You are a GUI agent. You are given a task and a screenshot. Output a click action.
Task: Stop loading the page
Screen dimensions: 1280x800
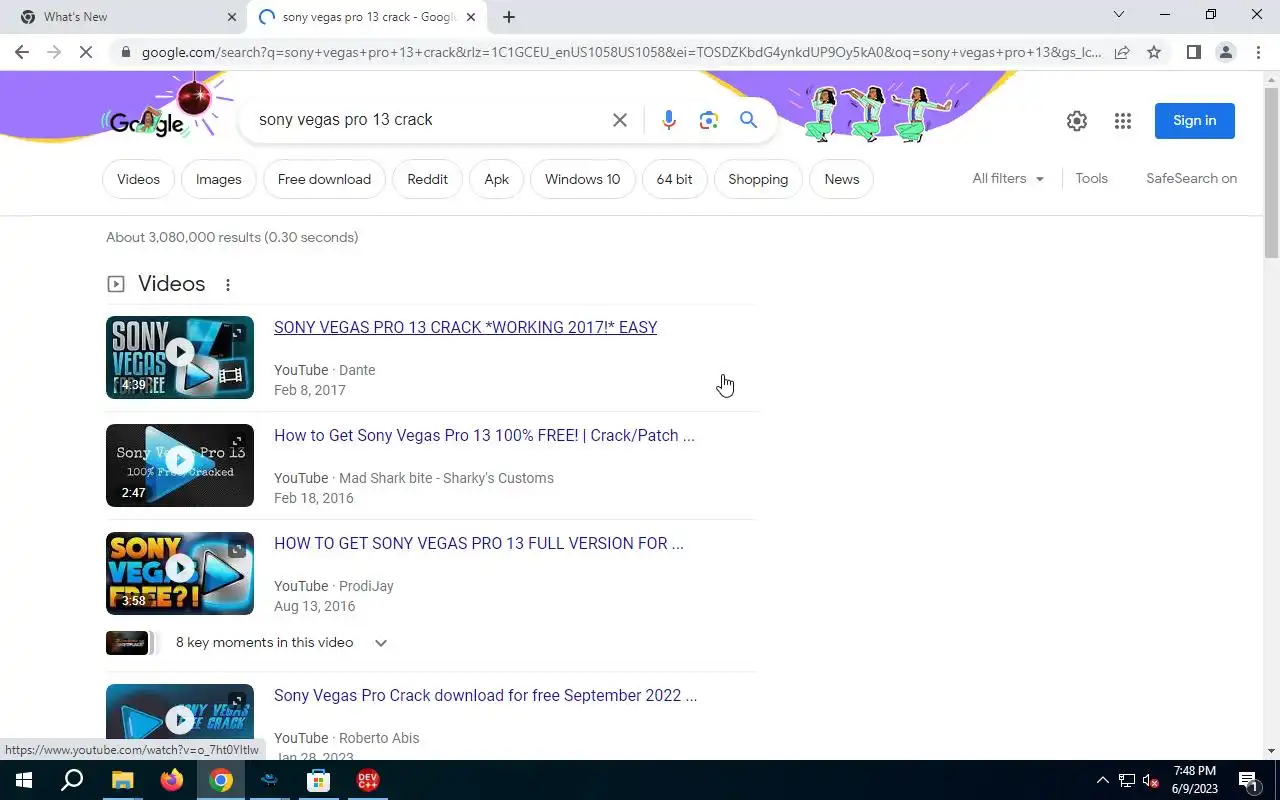click(86, 52)
